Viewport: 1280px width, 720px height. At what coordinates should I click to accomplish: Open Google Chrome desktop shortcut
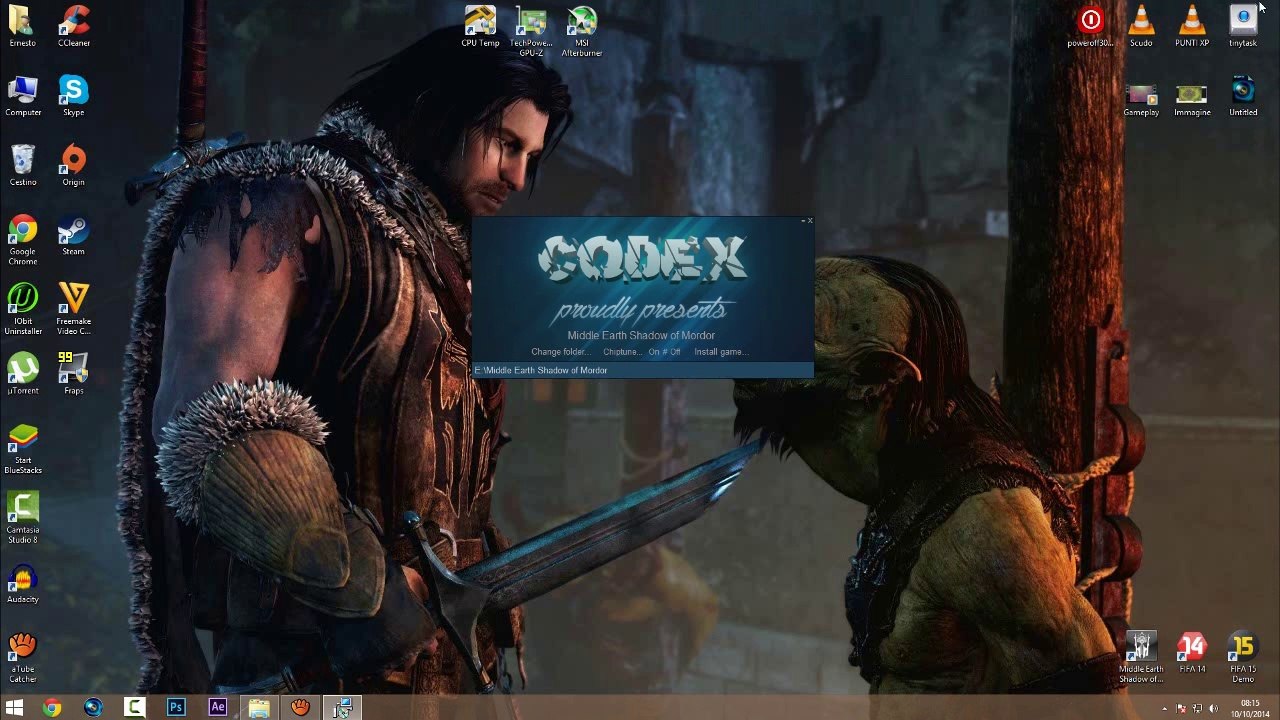23,239
